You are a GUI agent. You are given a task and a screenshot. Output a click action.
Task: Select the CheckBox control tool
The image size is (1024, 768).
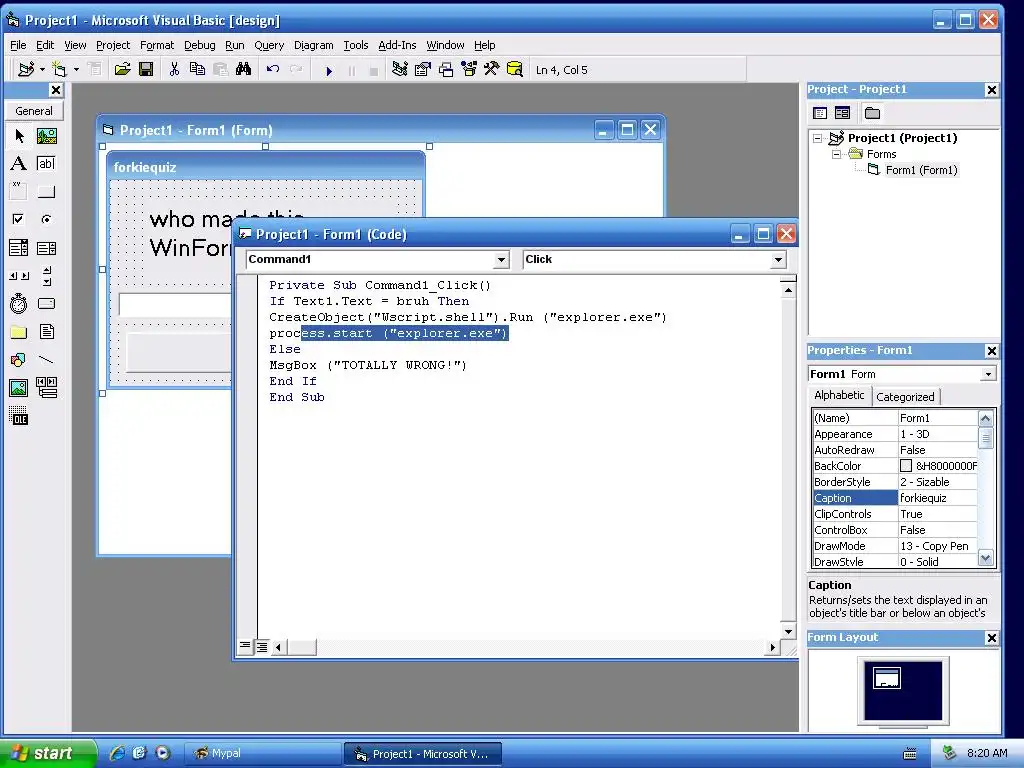tap(19, 219)
